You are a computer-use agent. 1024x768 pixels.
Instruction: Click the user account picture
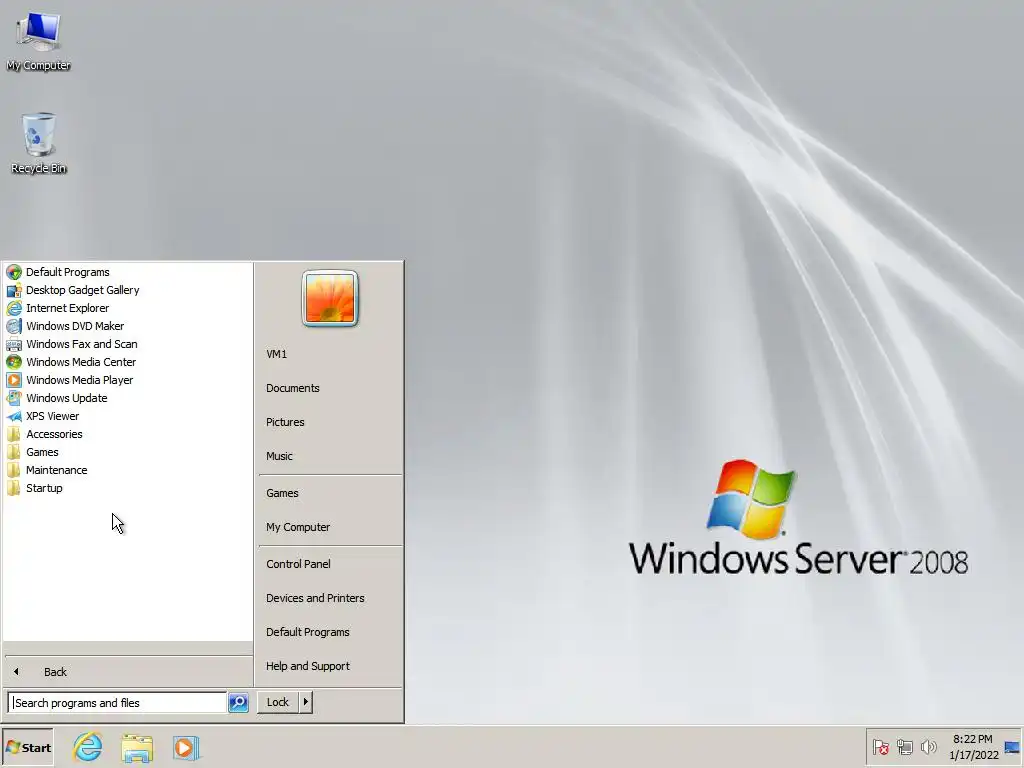(x=330, y=298)
